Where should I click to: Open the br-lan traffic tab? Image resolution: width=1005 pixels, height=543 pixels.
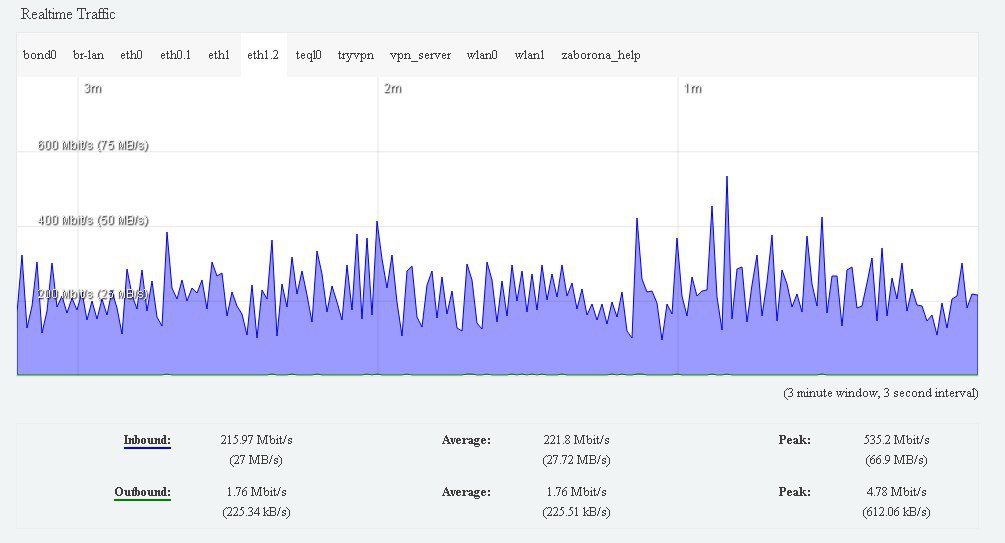(x=88, y=55)
